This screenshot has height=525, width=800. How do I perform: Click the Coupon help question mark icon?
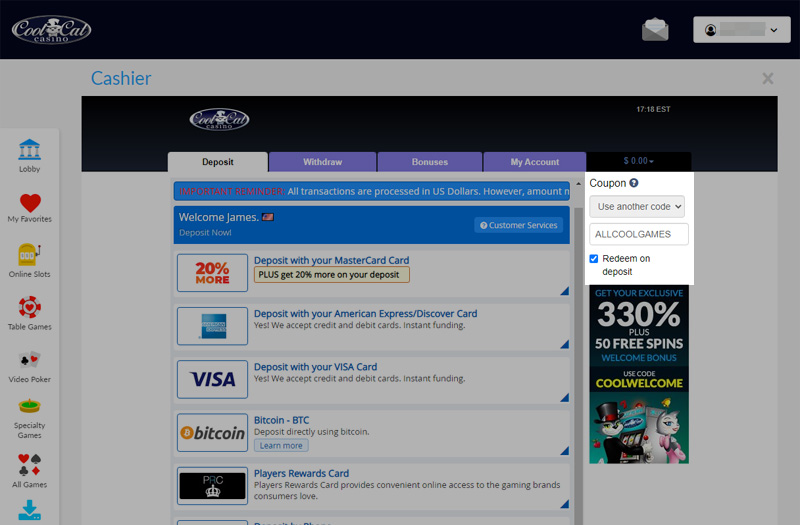pyautogui.click(x=634, y=183)
